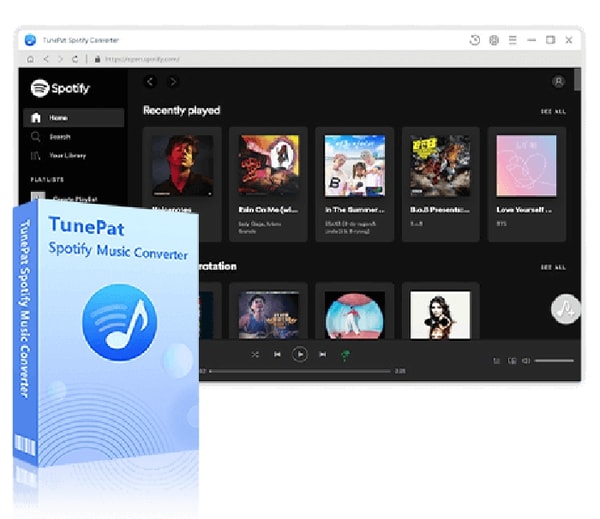Screen dimensions: 600x519
Task: Click the browser back arrow in address bar
Action: [46, 59]
